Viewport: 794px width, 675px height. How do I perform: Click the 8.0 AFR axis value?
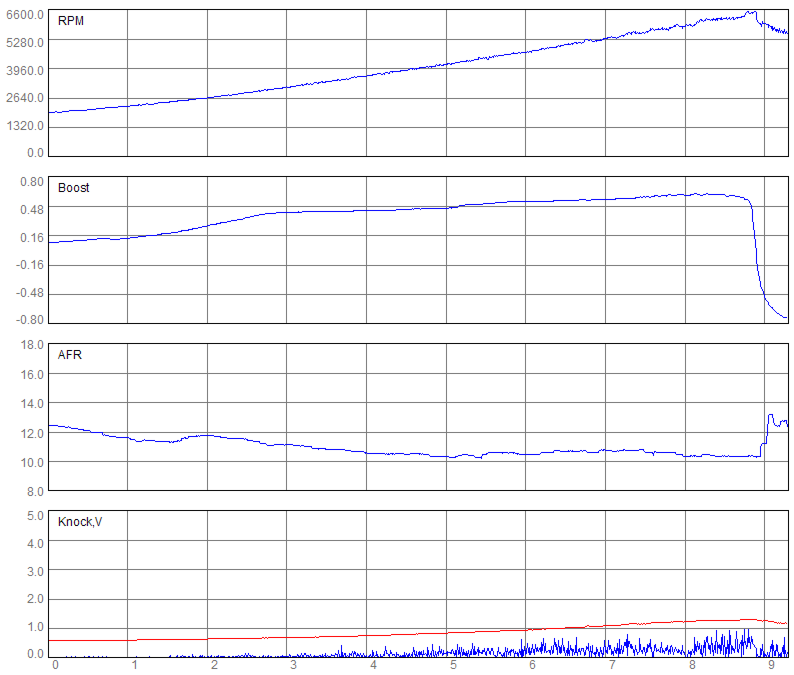[x=35, y=491]
